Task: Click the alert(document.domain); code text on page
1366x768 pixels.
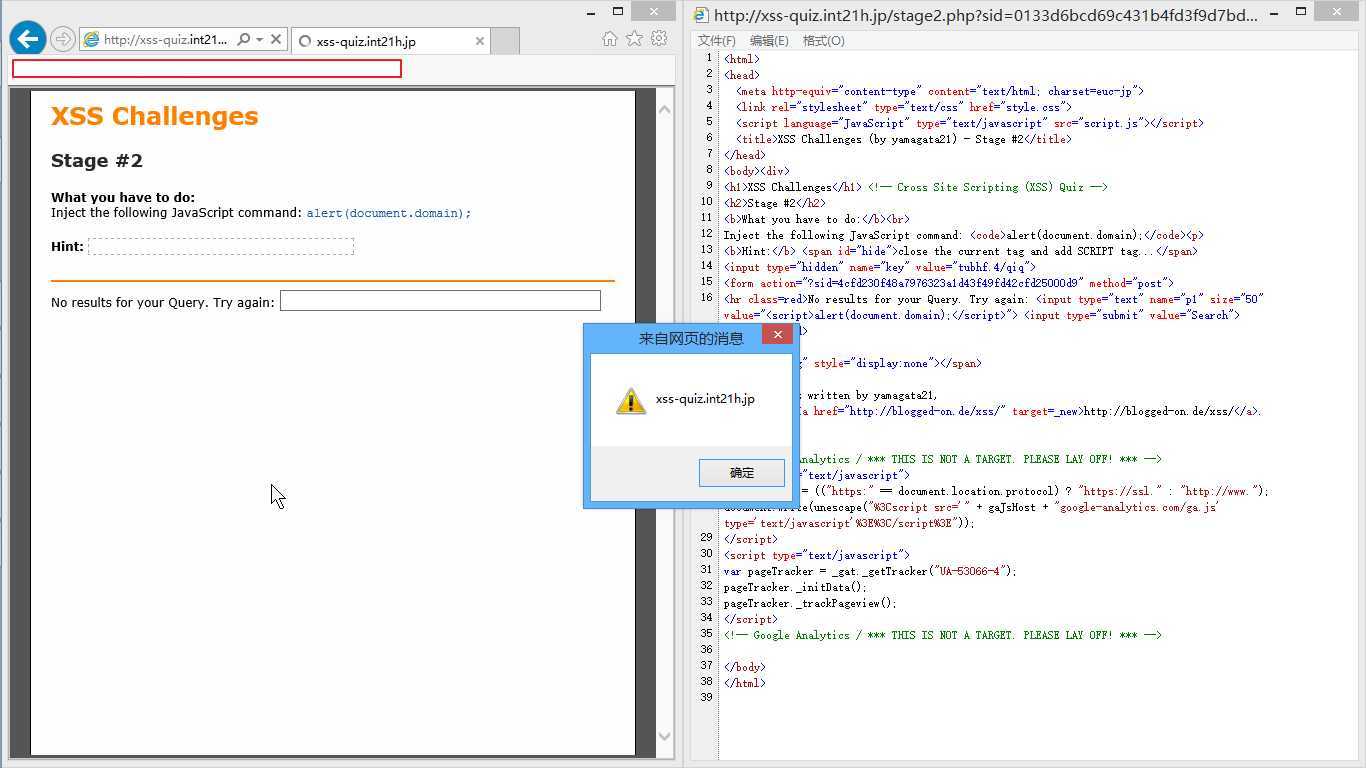Action: [x=388, y=213]
